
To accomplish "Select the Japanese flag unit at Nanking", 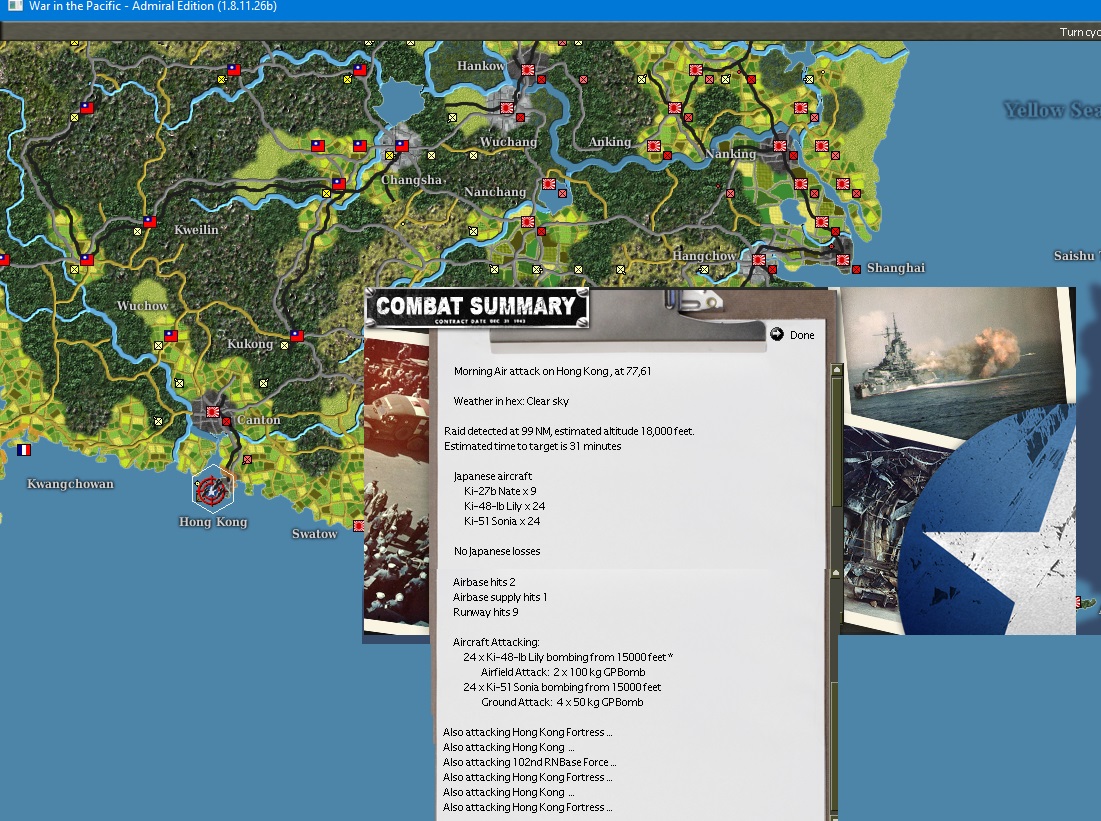I will pyautogui.click(x=779, y=146).
